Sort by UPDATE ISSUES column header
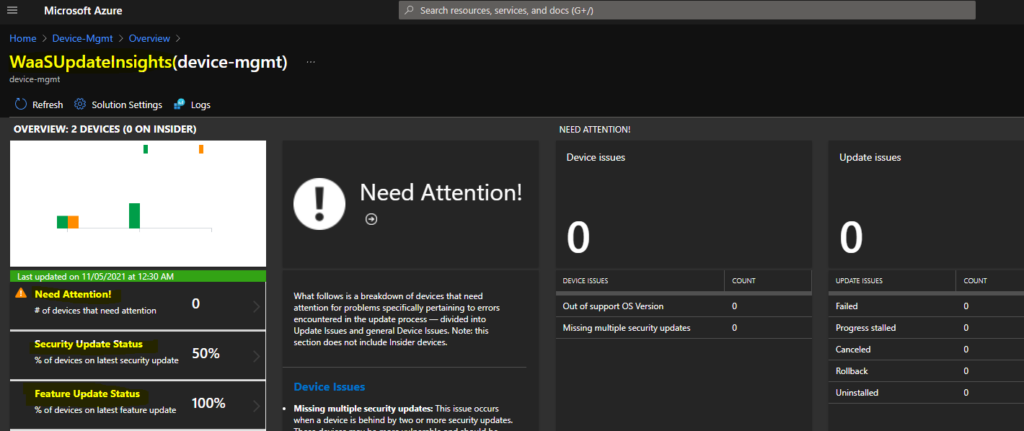Screen dimensions: 1024x431 click(x=859, y=281)
